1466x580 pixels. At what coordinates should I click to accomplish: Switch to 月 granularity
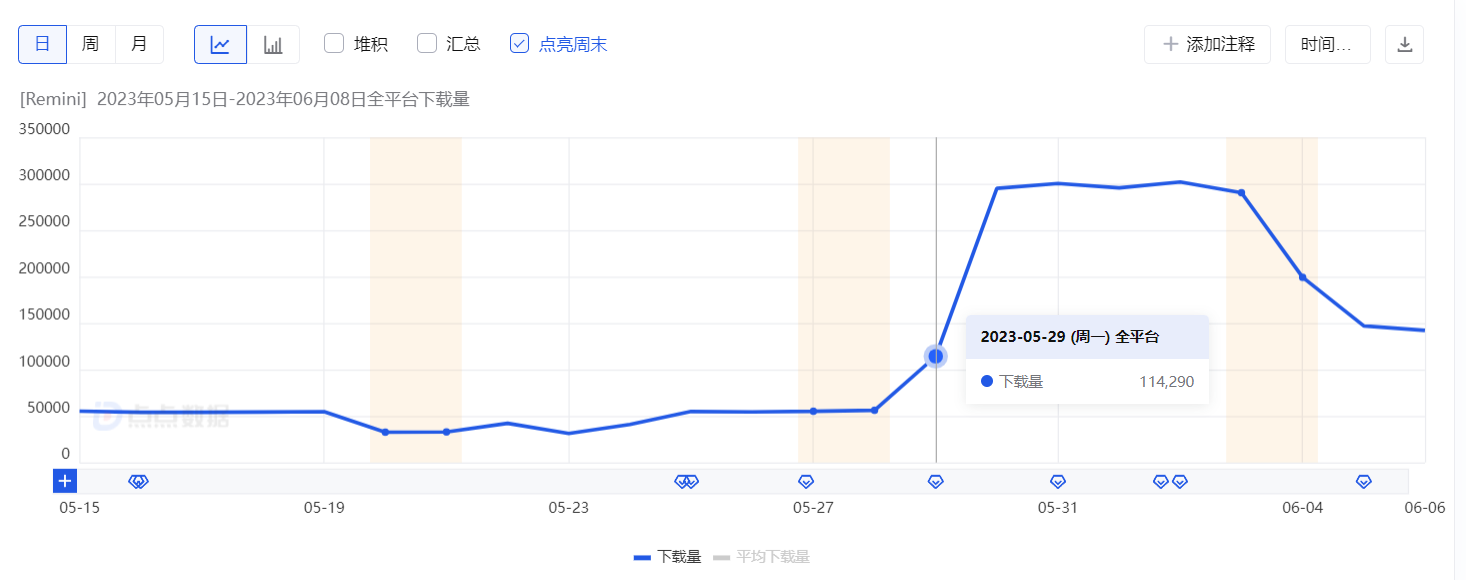tap(140, 44)
